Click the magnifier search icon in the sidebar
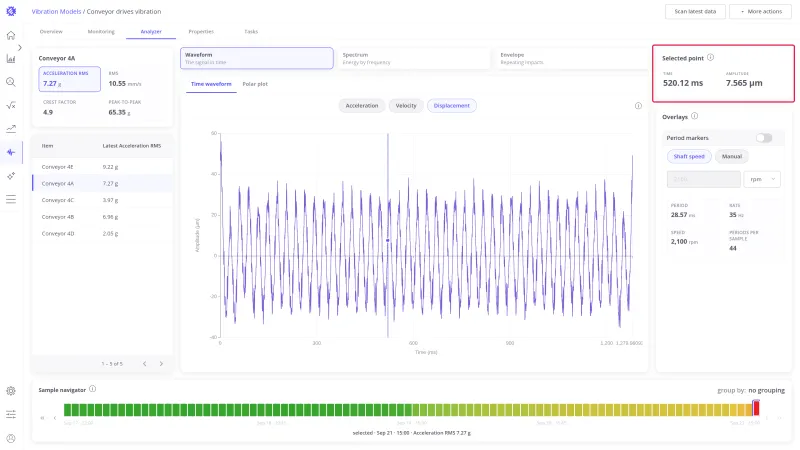The height and width of the screenshot is (450, 800). click(x=11, y=82)
